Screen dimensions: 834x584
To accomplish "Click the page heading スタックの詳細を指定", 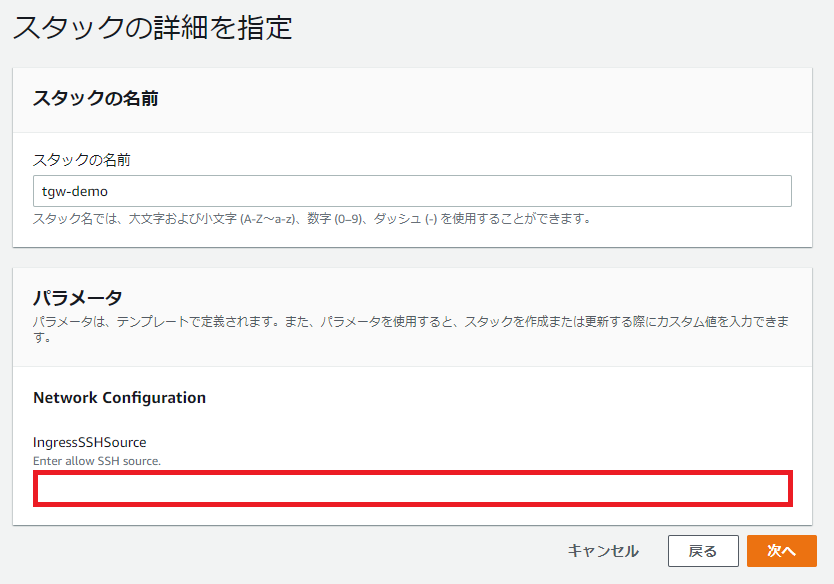I will 152,28.
